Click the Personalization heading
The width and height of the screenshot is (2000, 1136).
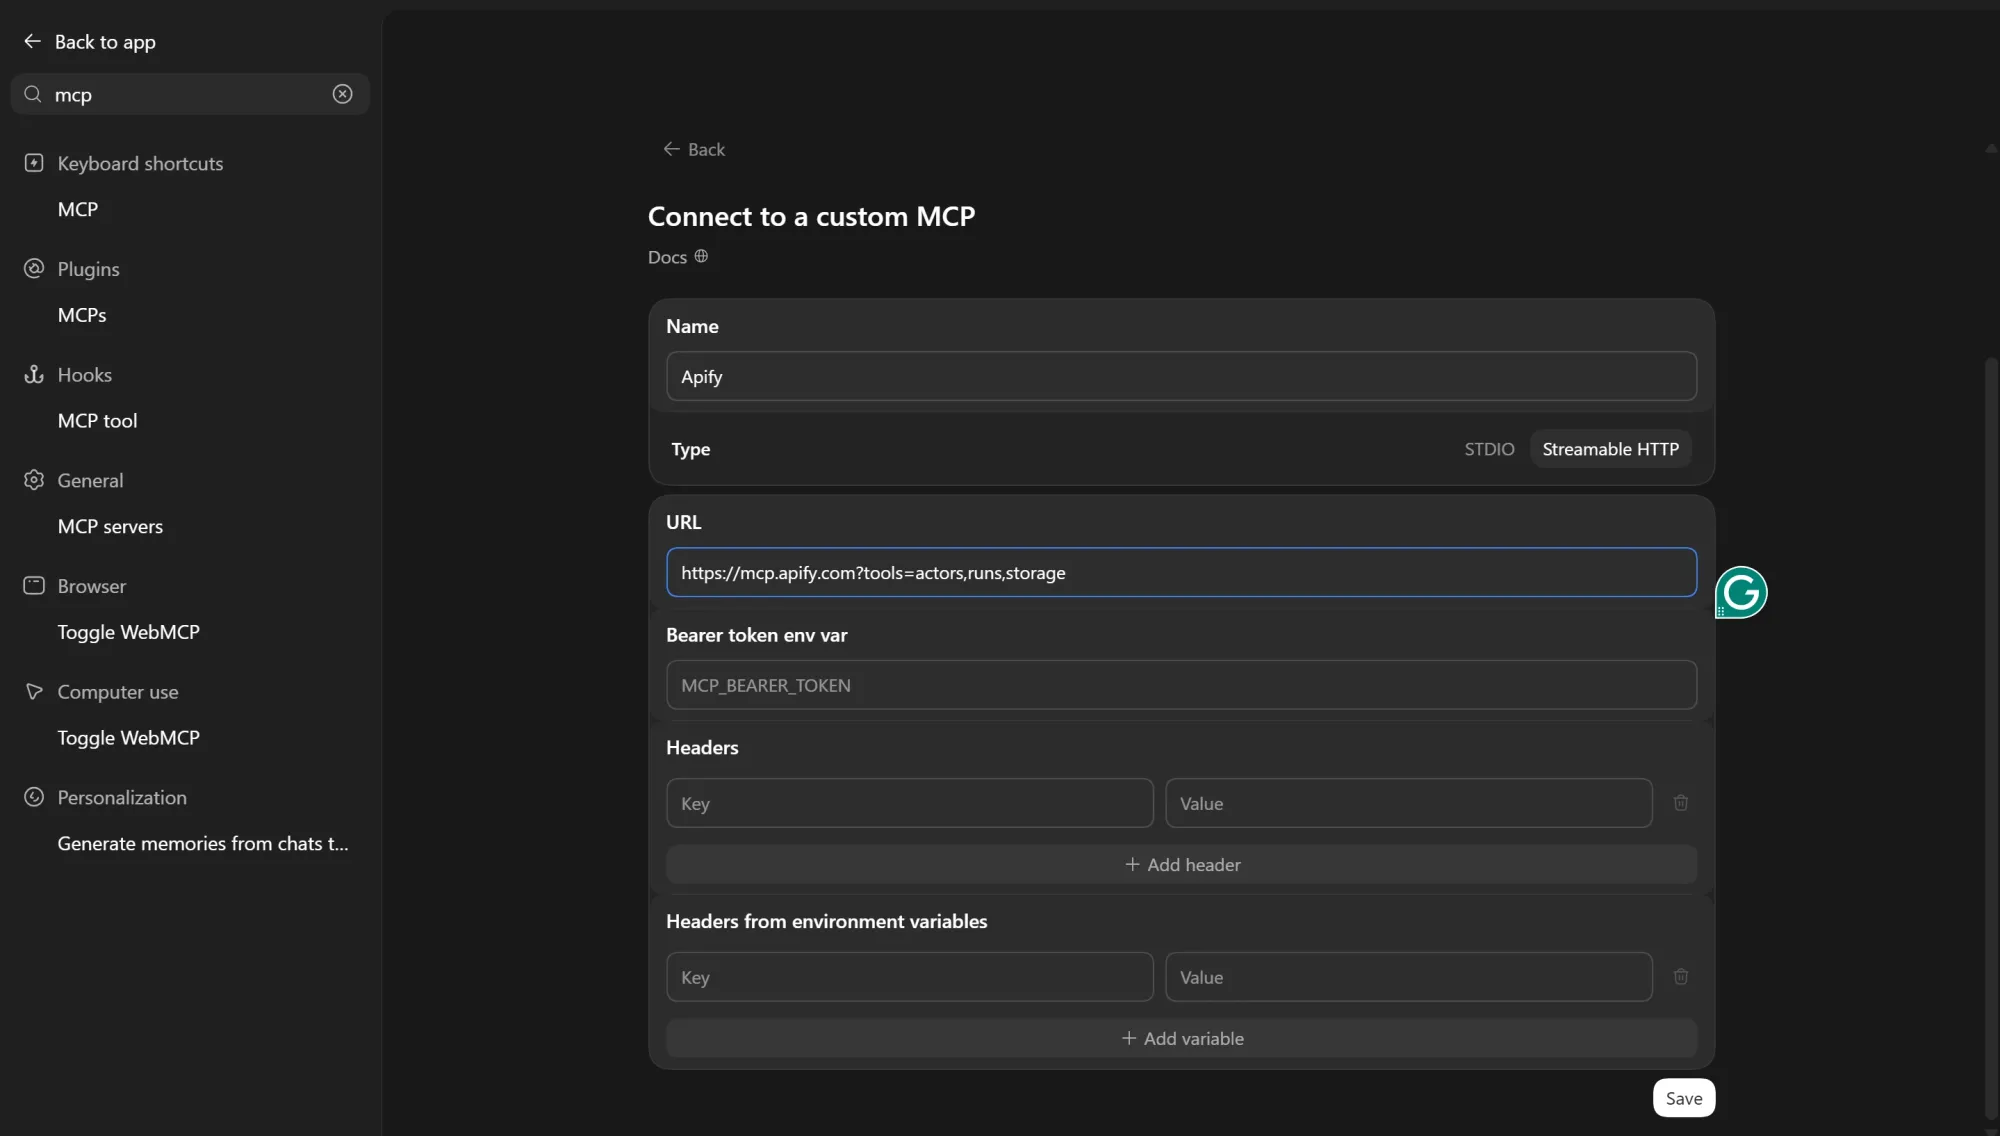122,797
